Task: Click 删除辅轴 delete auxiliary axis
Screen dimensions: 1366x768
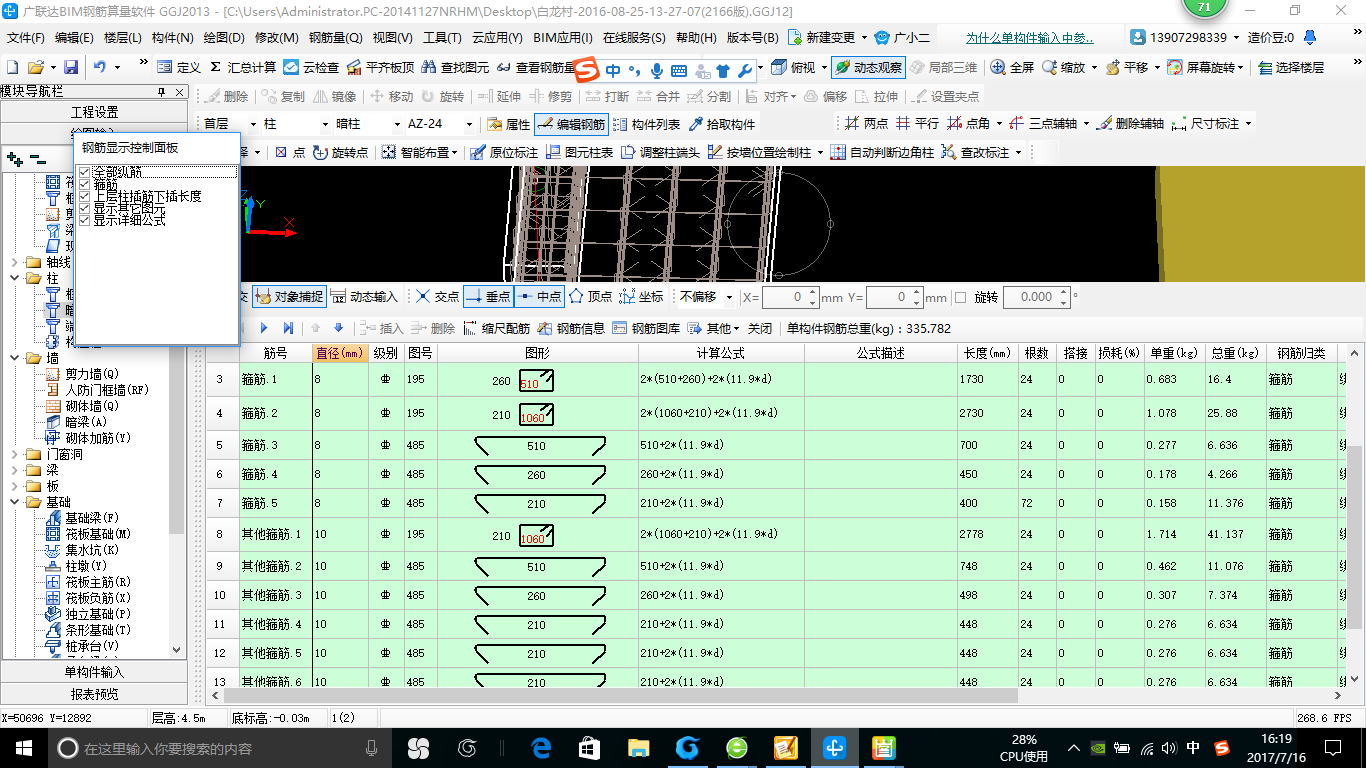Action: click(1130, 124)
